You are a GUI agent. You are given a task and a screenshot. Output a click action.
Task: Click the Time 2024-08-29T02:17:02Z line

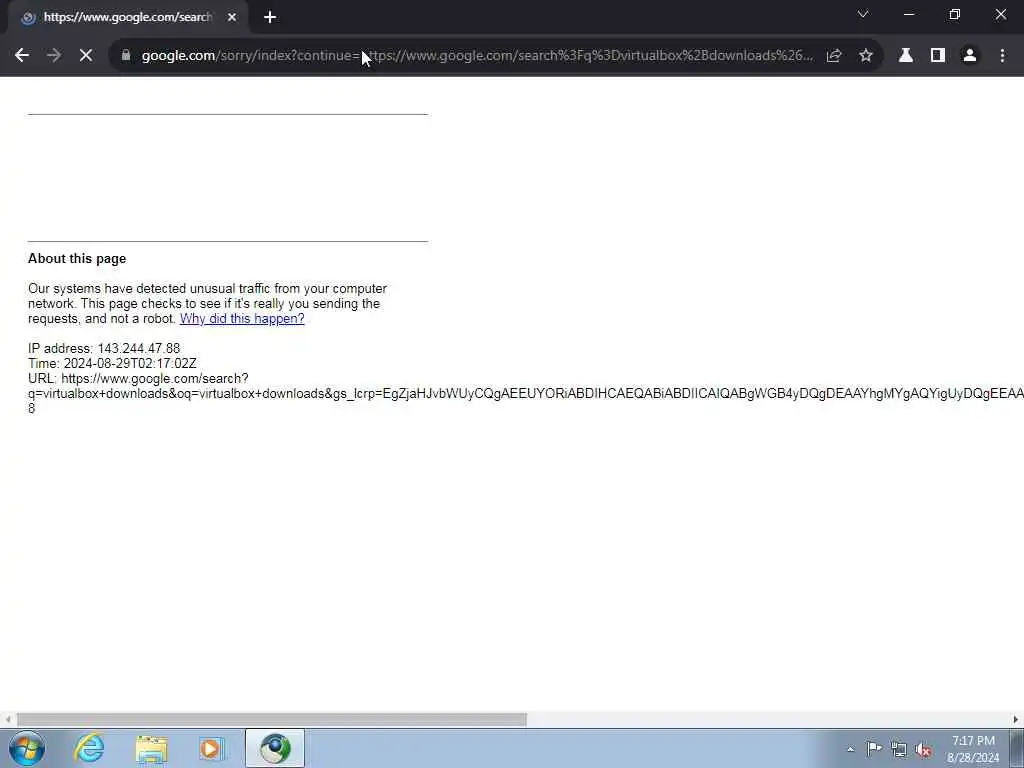[112, 363]
